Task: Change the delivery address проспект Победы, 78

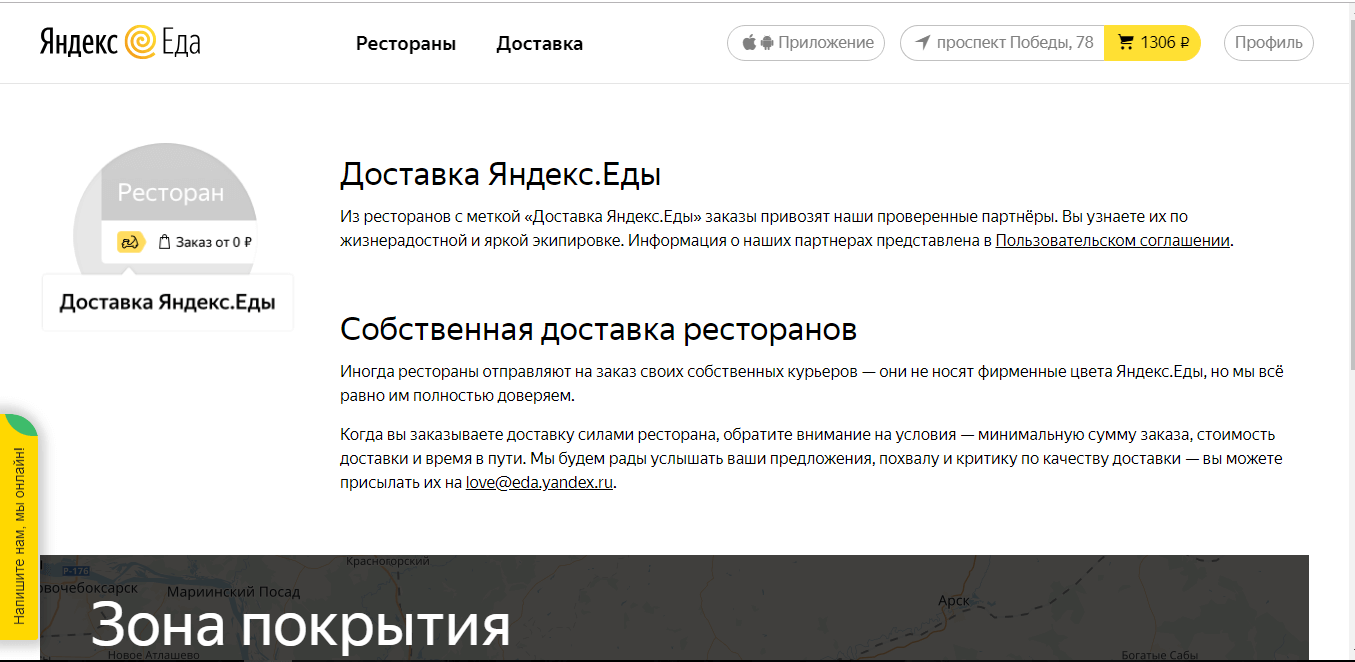Action: [1014, 43]
